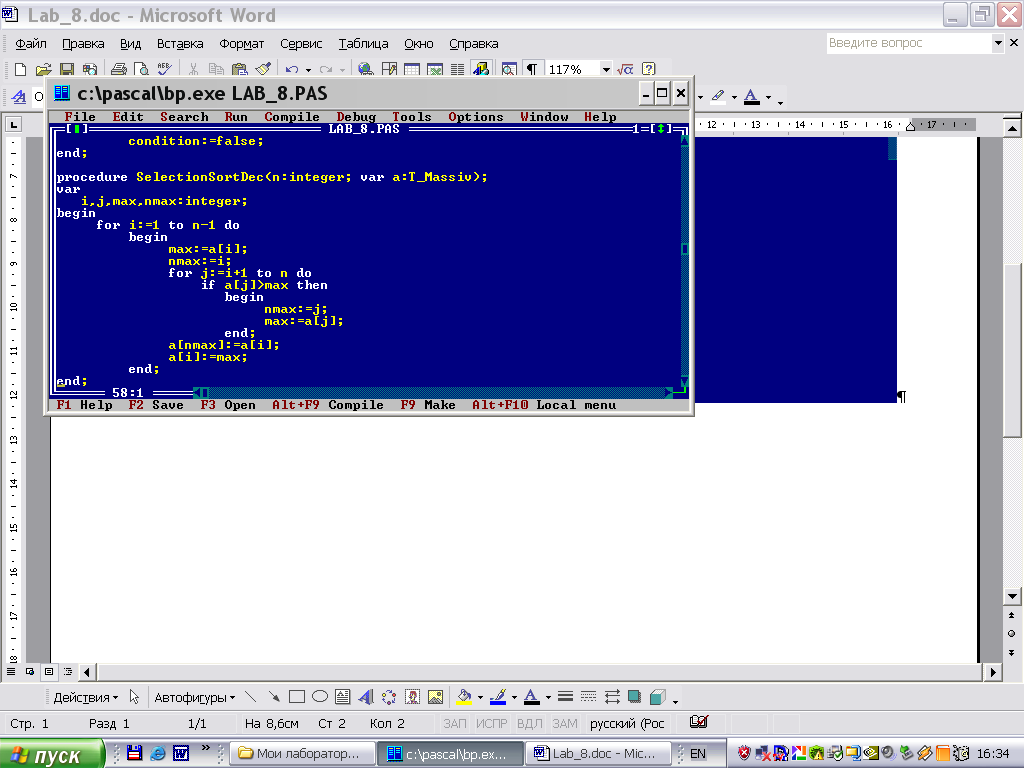Open the Сервис menu

301,44
